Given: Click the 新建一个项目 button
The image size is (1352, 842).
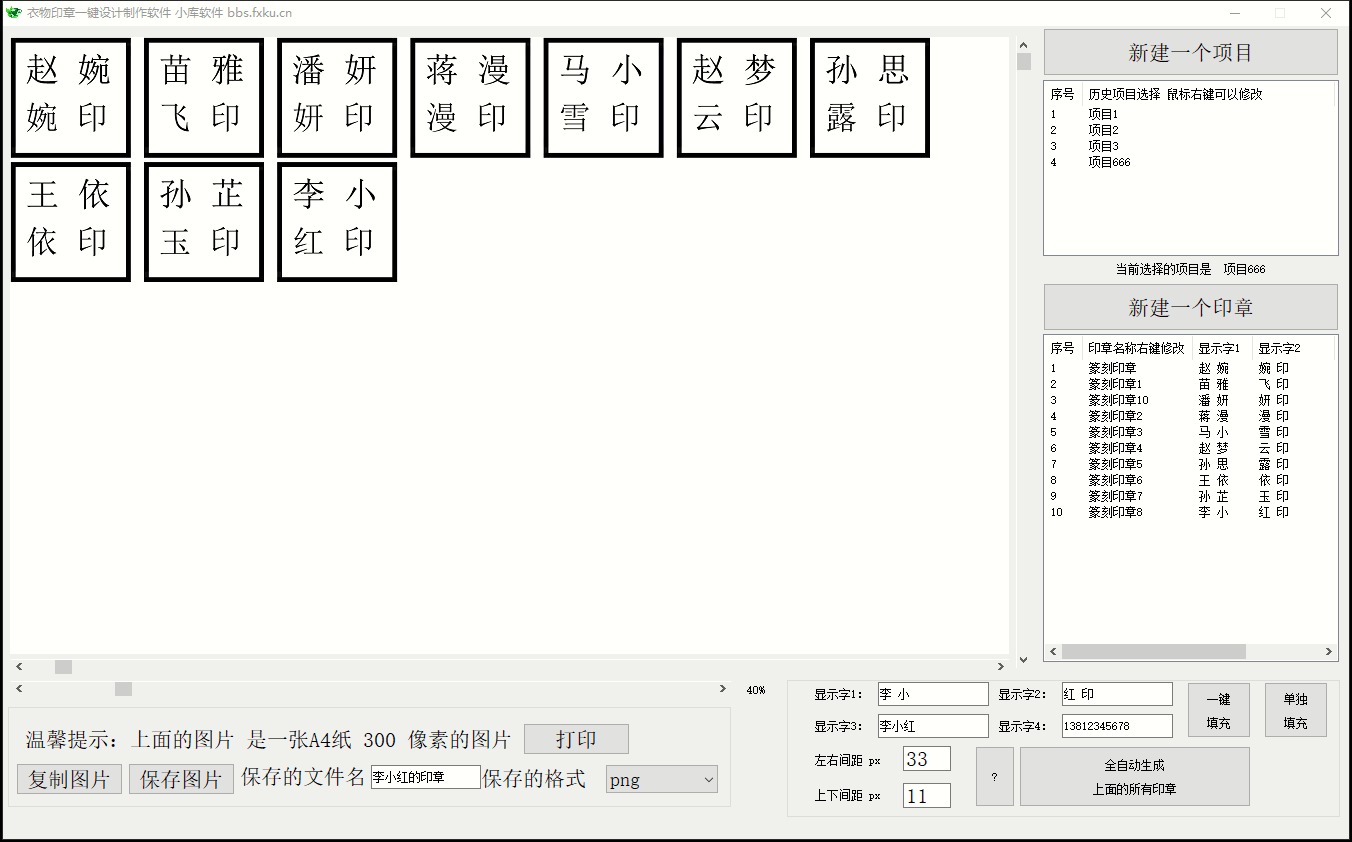Looking at the screenshot, I should coord(1190,52).
